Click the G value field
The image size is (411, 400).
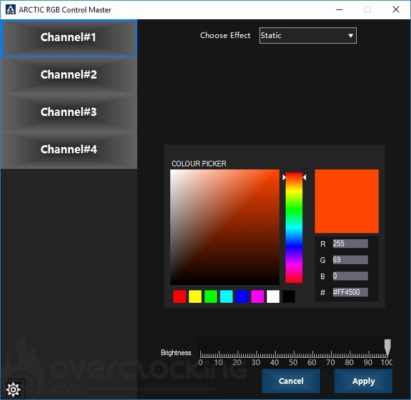(350, 260)
